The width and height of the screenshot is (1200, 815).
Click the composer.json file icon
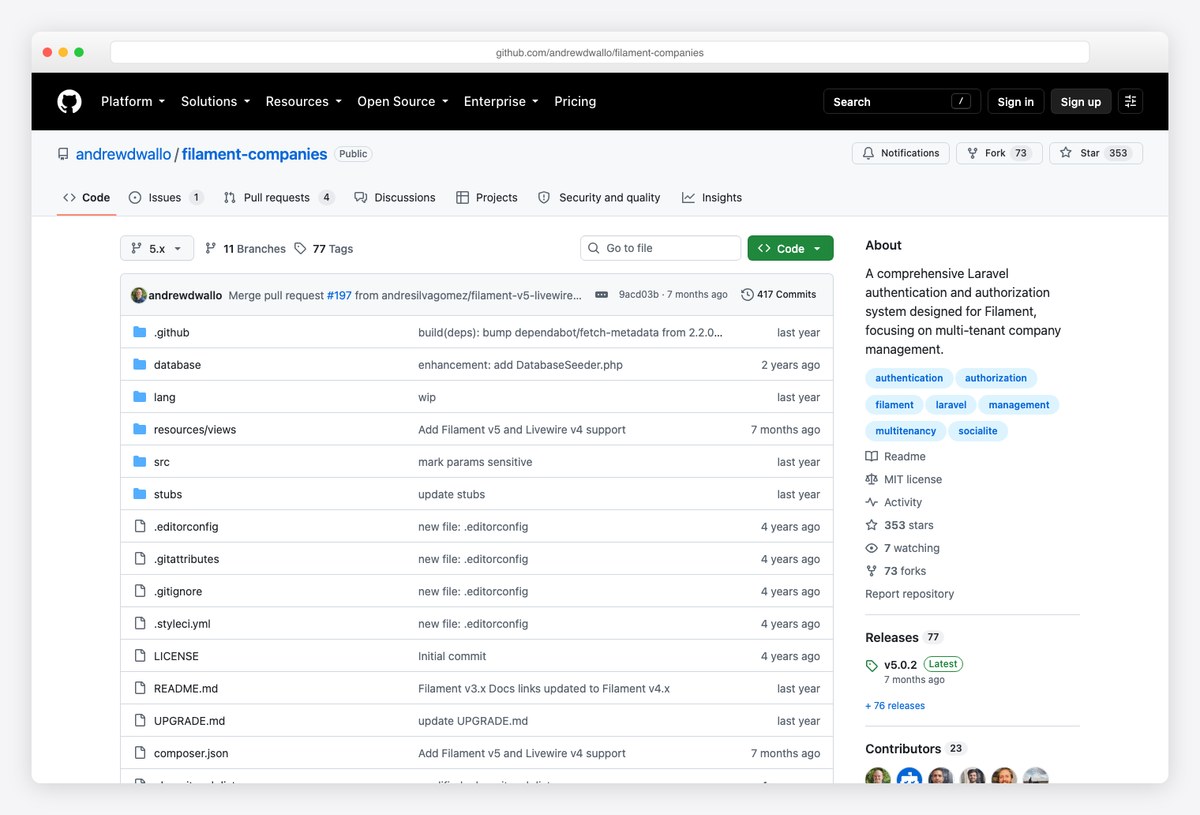click(x=140, y=753)
